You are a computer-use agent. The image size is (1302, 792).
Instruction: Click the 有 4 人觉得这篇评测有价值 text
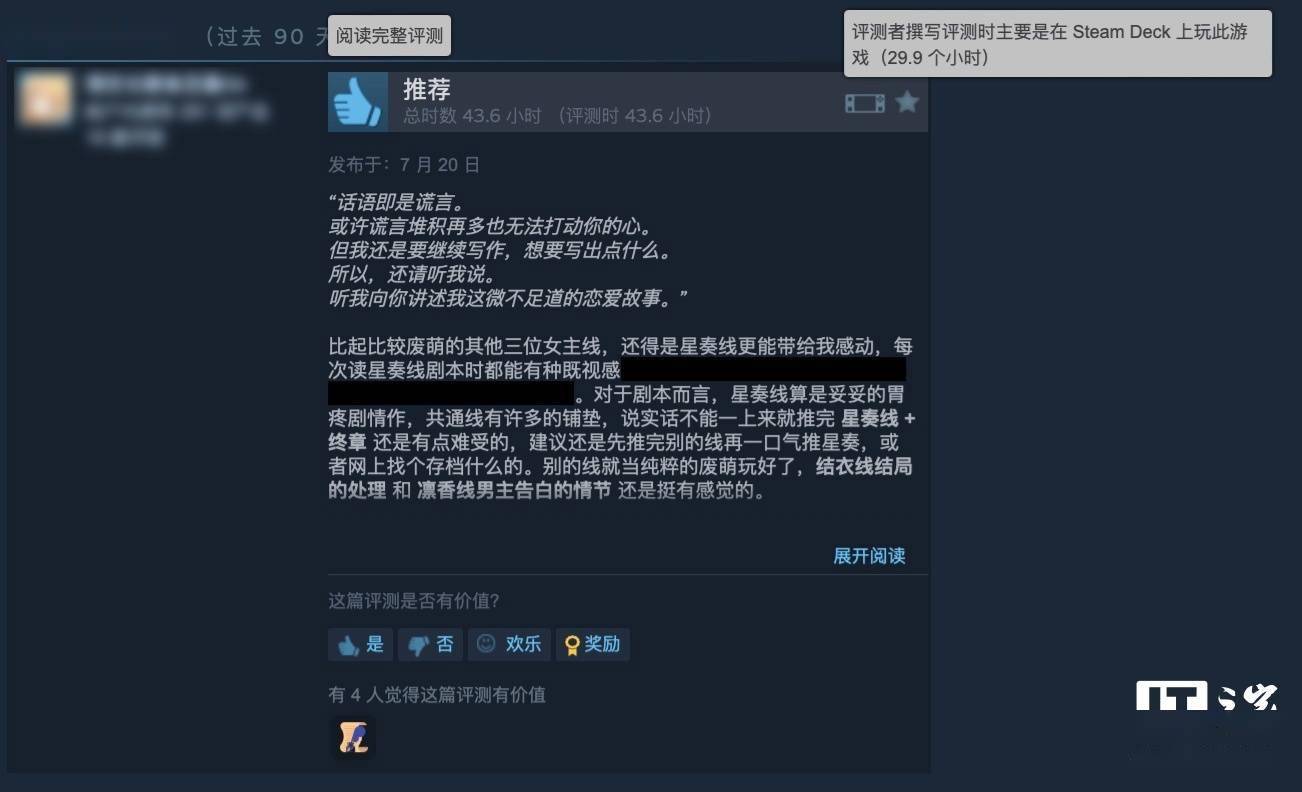coord(437,694)
